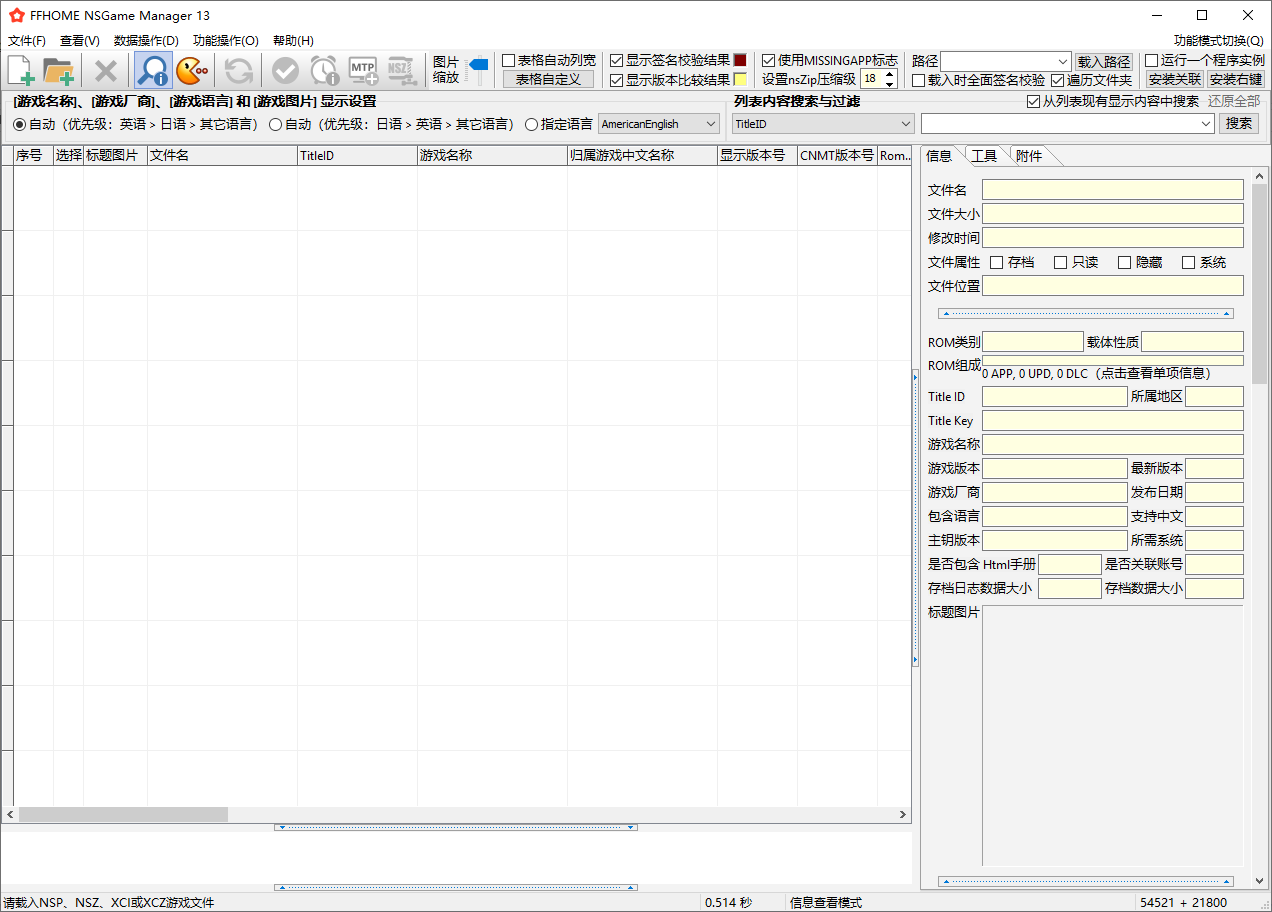Click the MTP install icon
The width and height of the screenshot is (1272, 912).
tap(362, 70)
